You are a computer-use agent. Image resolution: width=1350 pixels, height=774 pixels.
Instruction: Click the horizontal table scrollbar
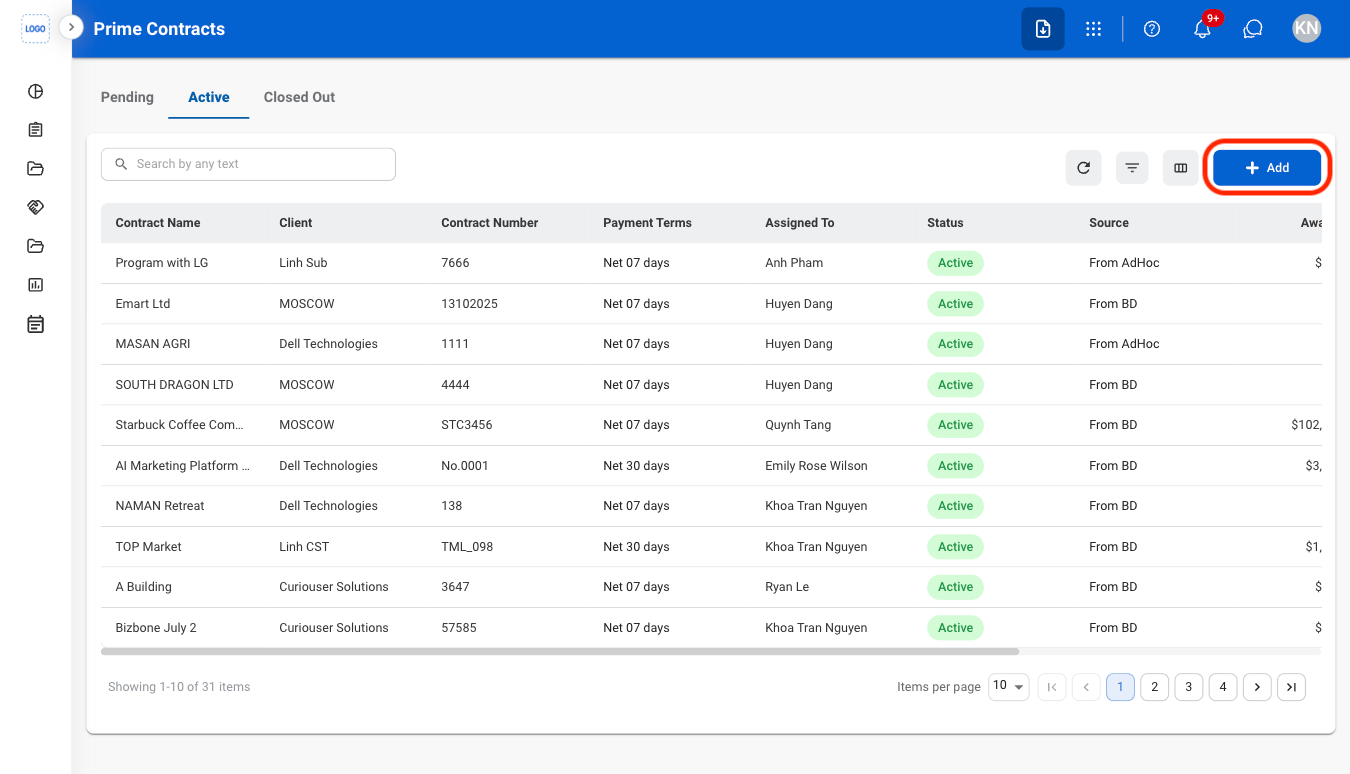tap(560, 651)
